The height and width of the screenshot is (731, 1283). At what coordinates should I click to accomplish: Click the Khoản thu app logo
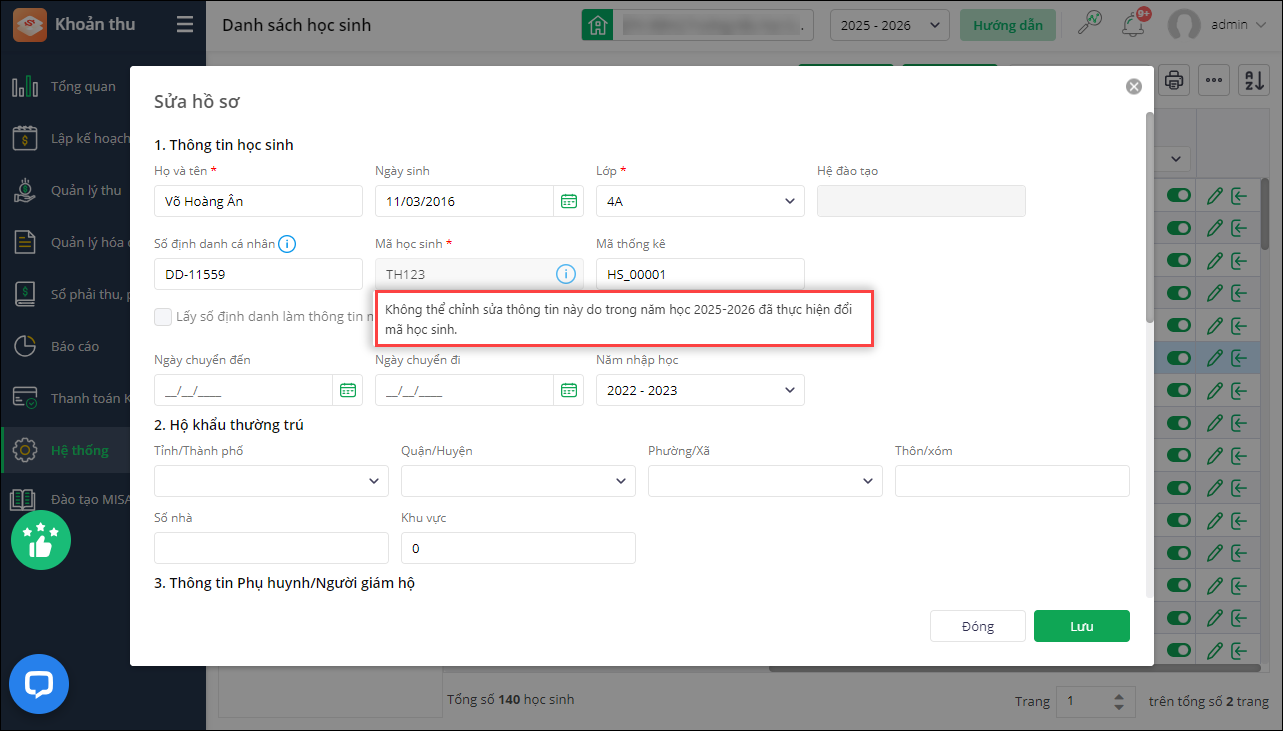(28, 24)
